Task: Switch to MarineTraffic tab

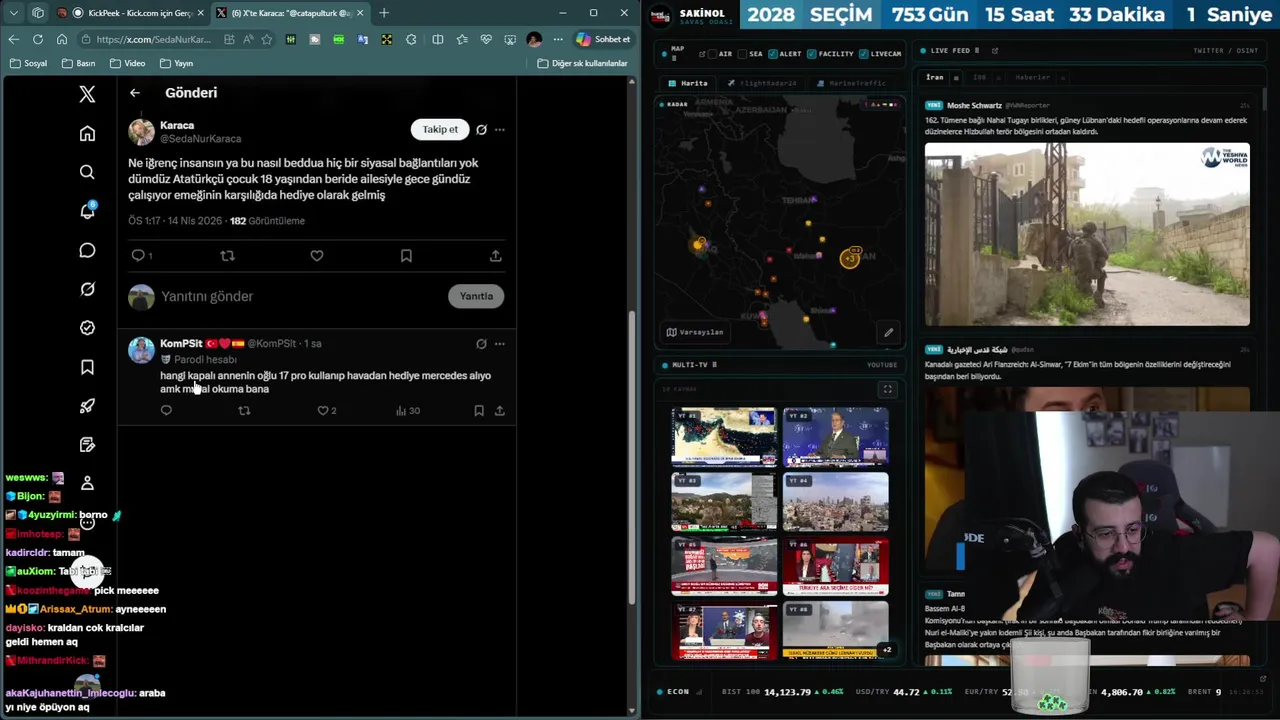Action: 851,83
